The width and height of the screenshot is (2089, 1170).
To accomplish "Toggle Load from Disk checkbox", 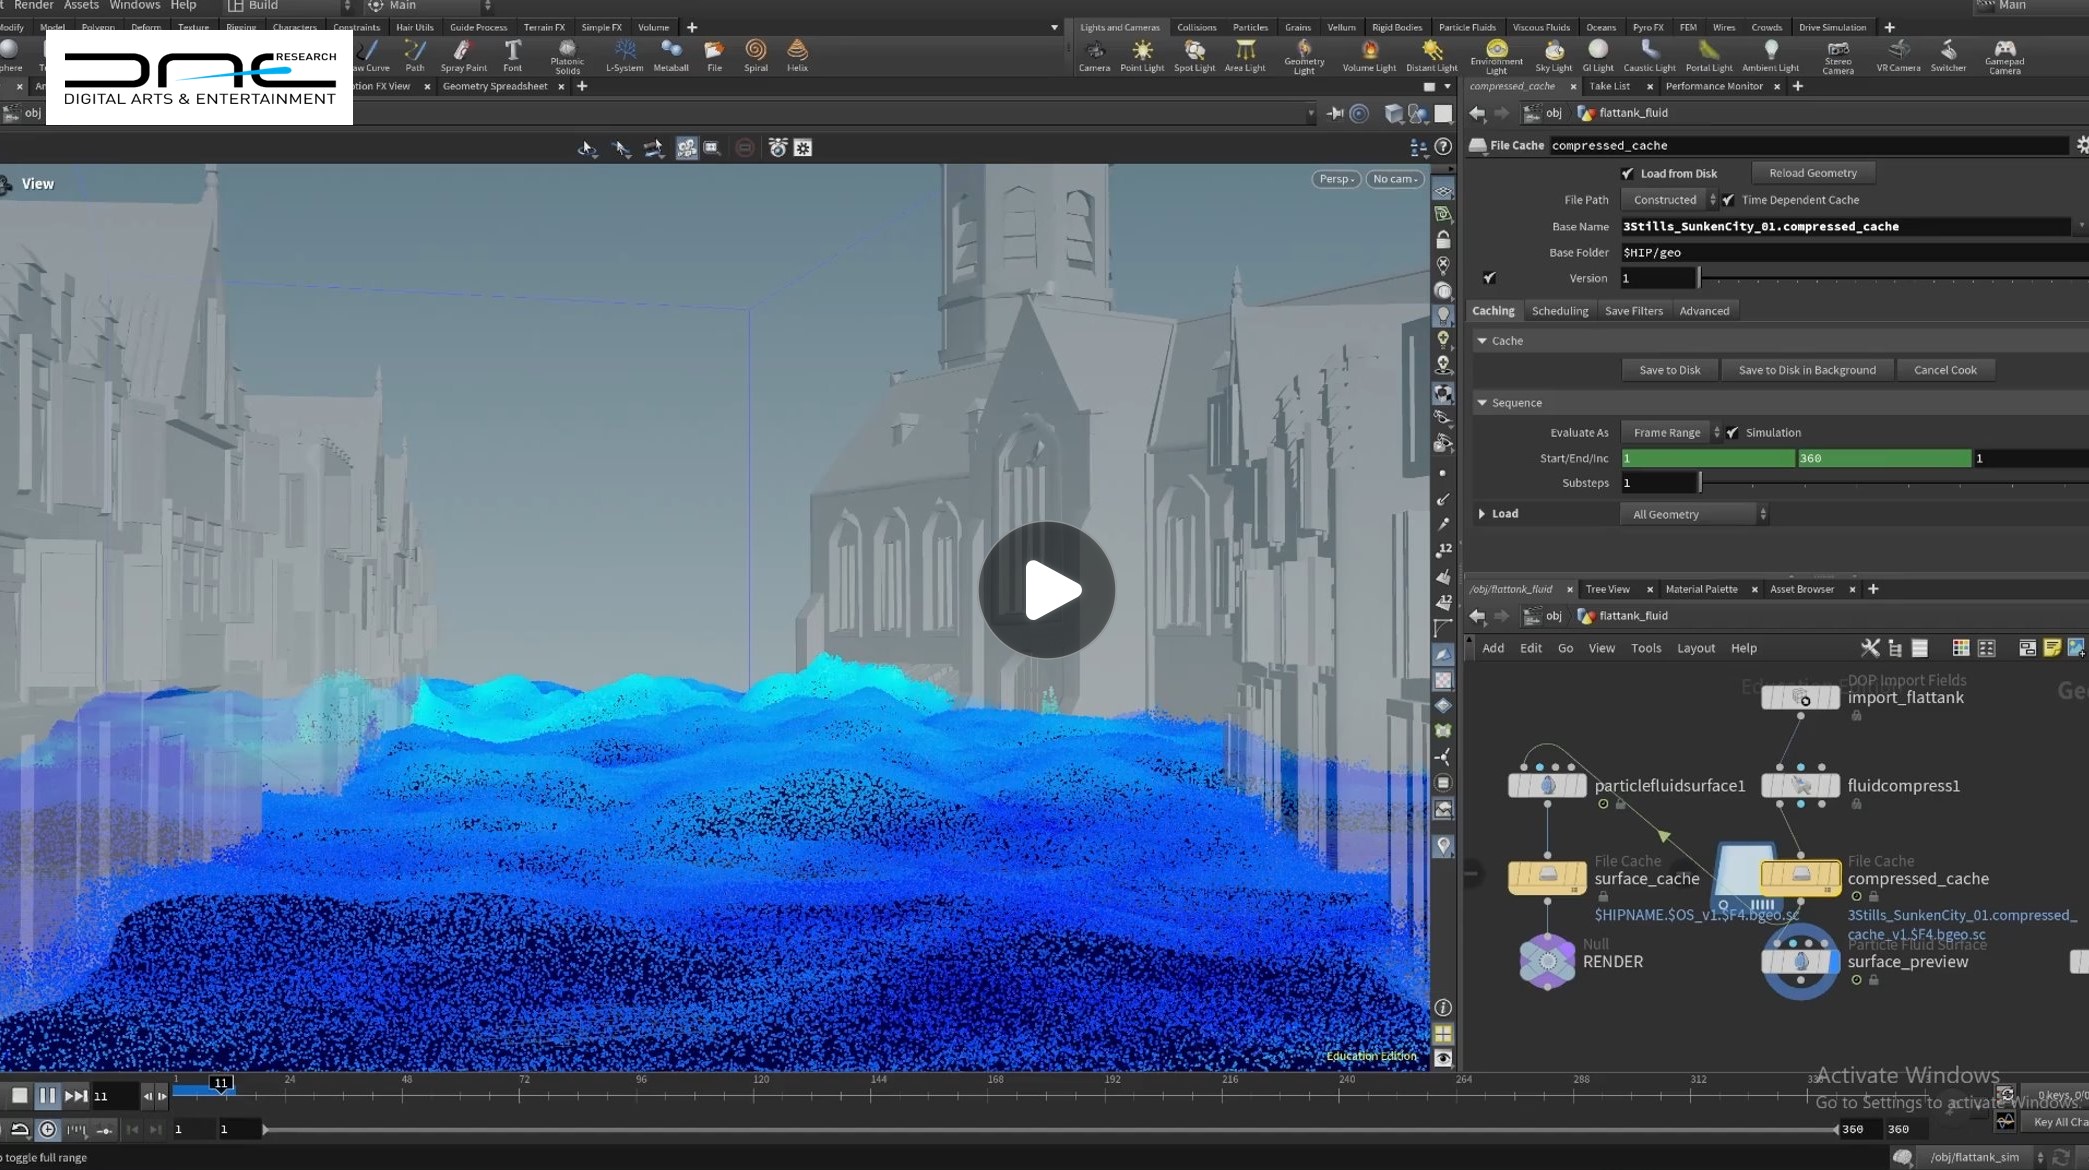I will (1627, 173).
